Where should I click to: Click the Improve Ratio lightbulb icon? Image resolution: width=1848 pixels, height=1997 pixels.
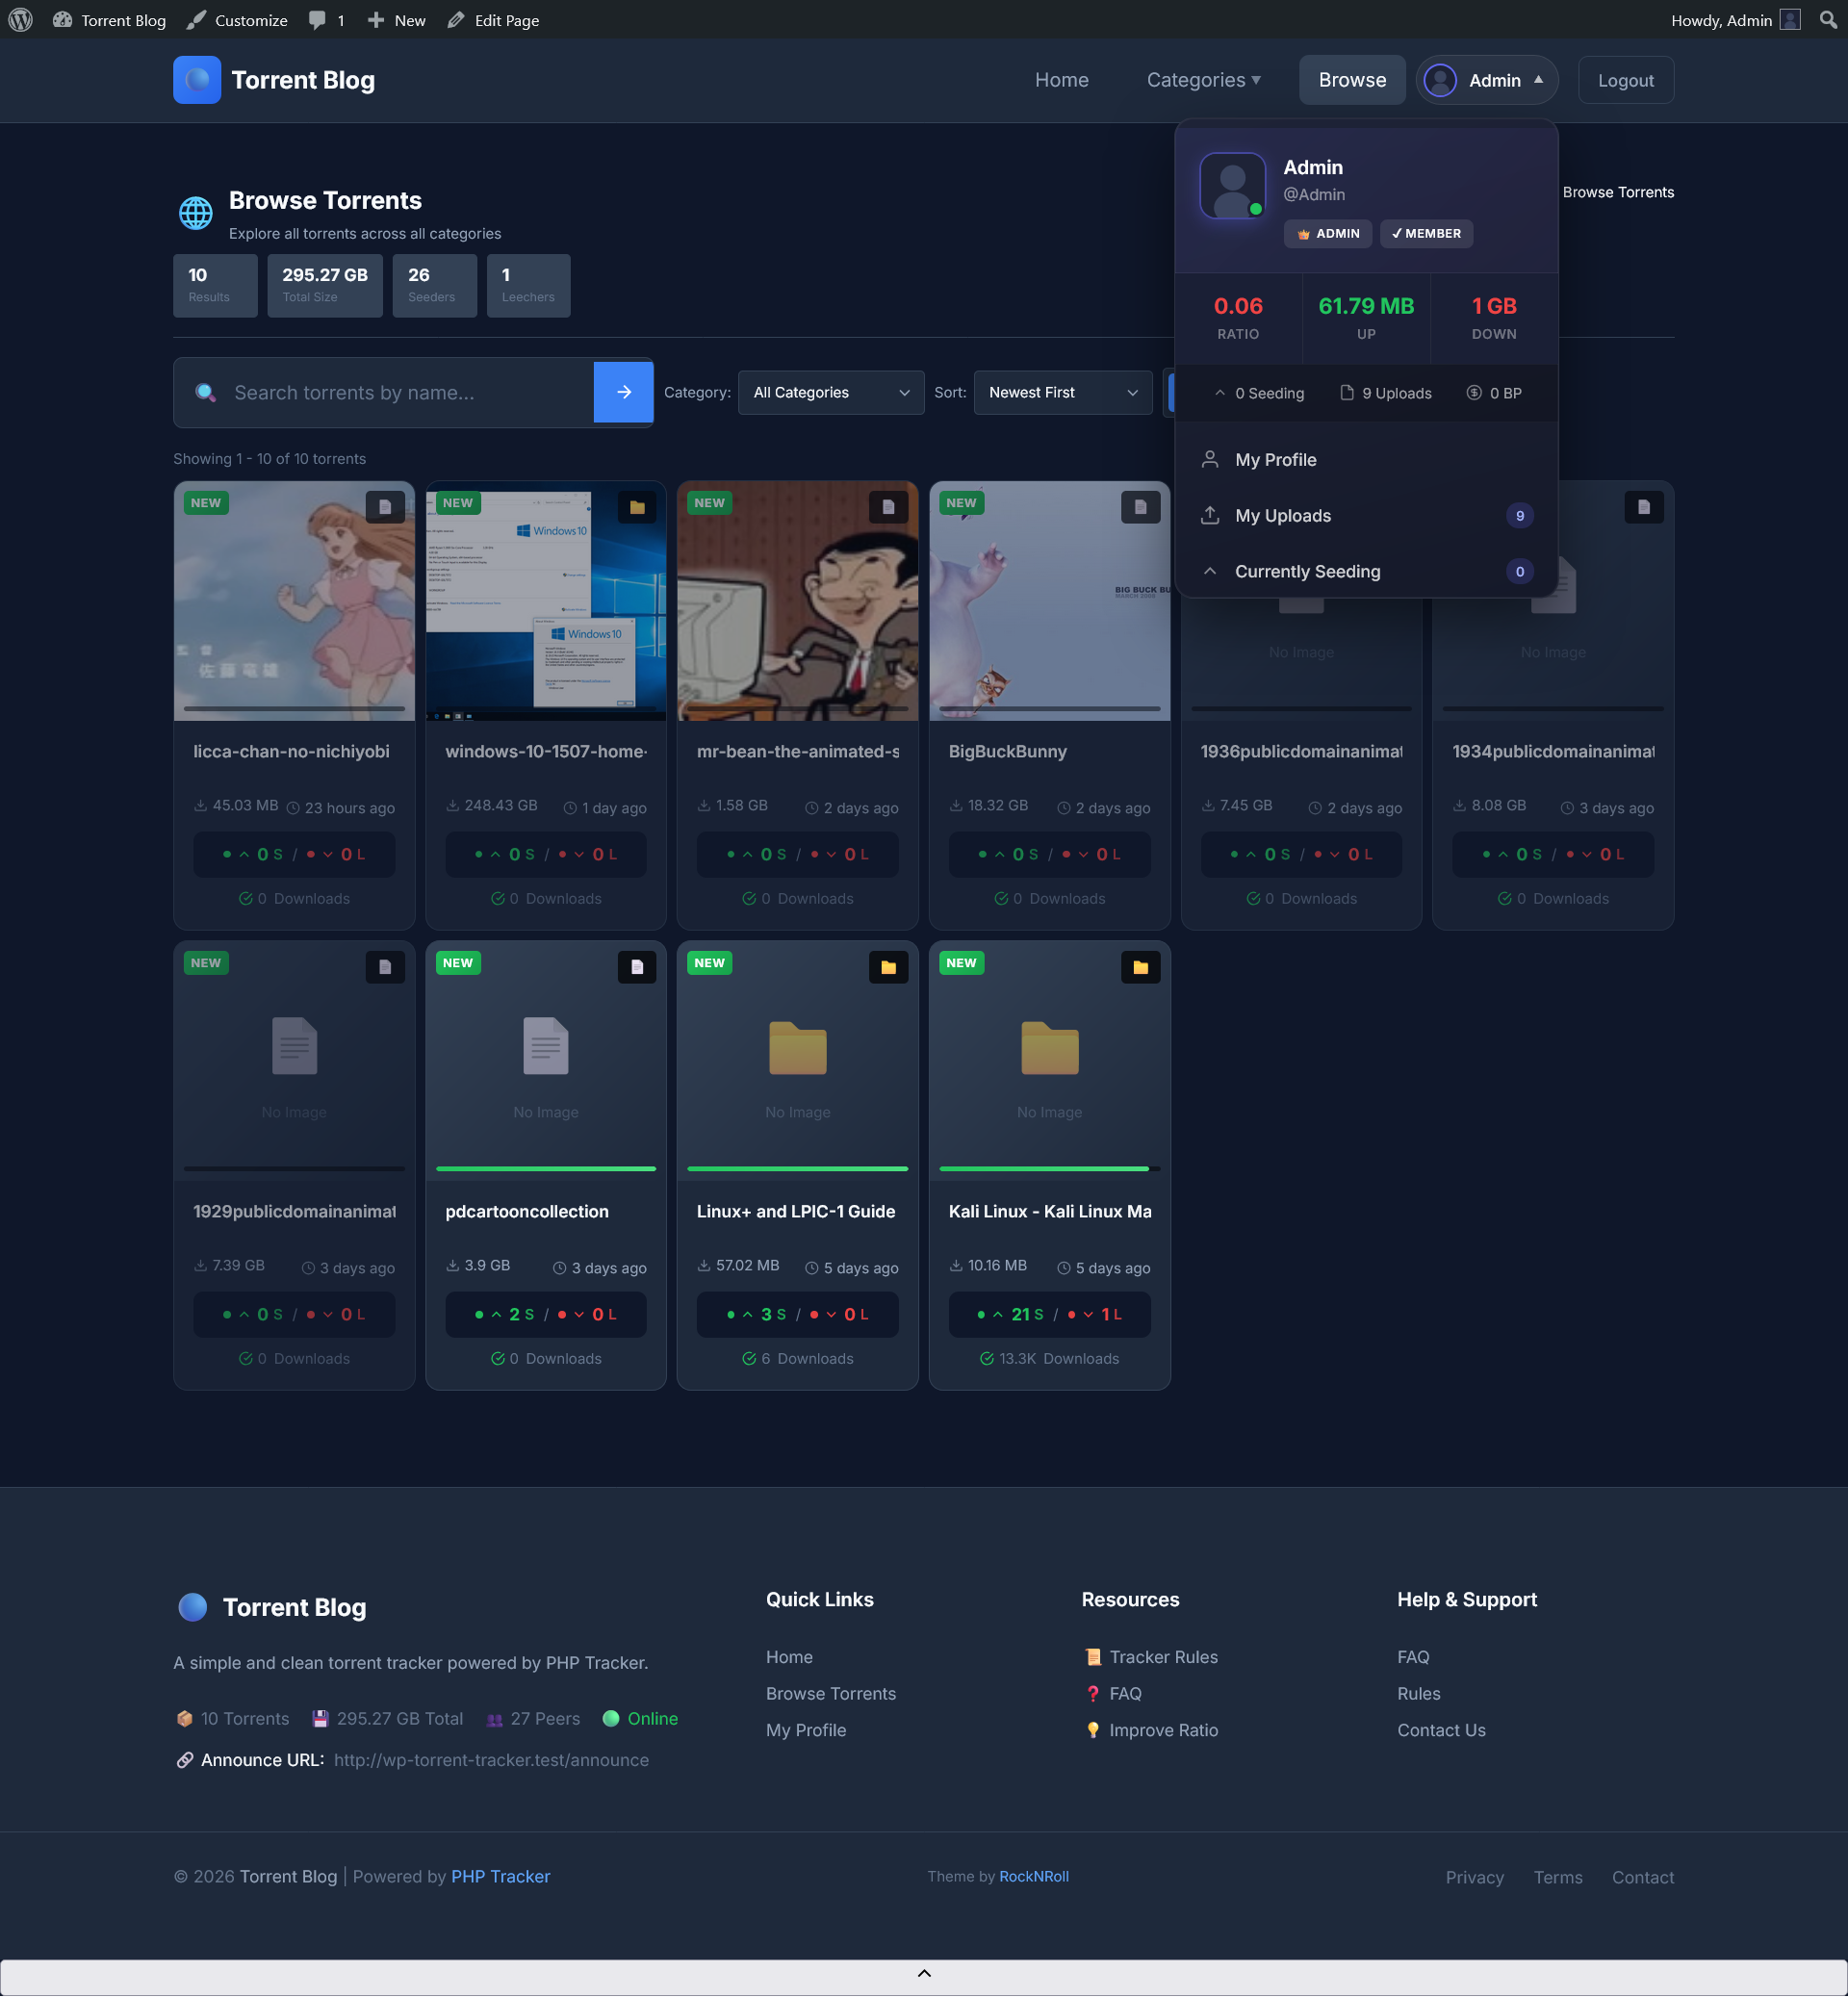(x=1093, y=1730)
